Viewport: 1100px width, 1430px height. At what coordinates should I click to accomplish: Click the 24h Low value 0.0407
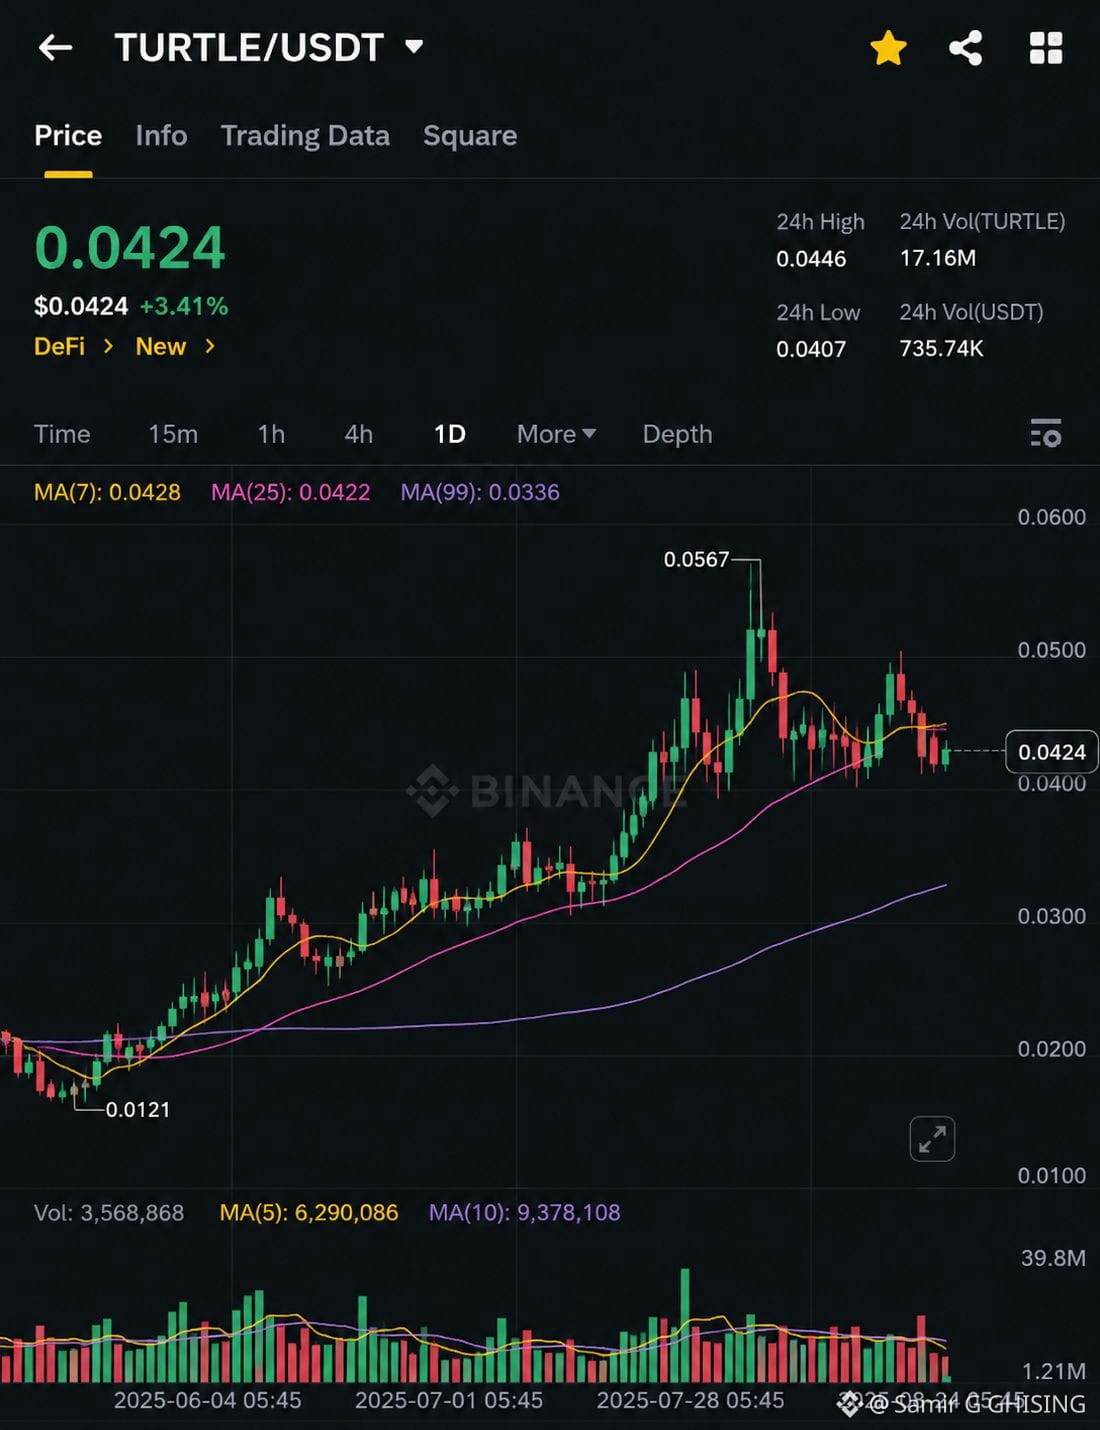[811, 349]
